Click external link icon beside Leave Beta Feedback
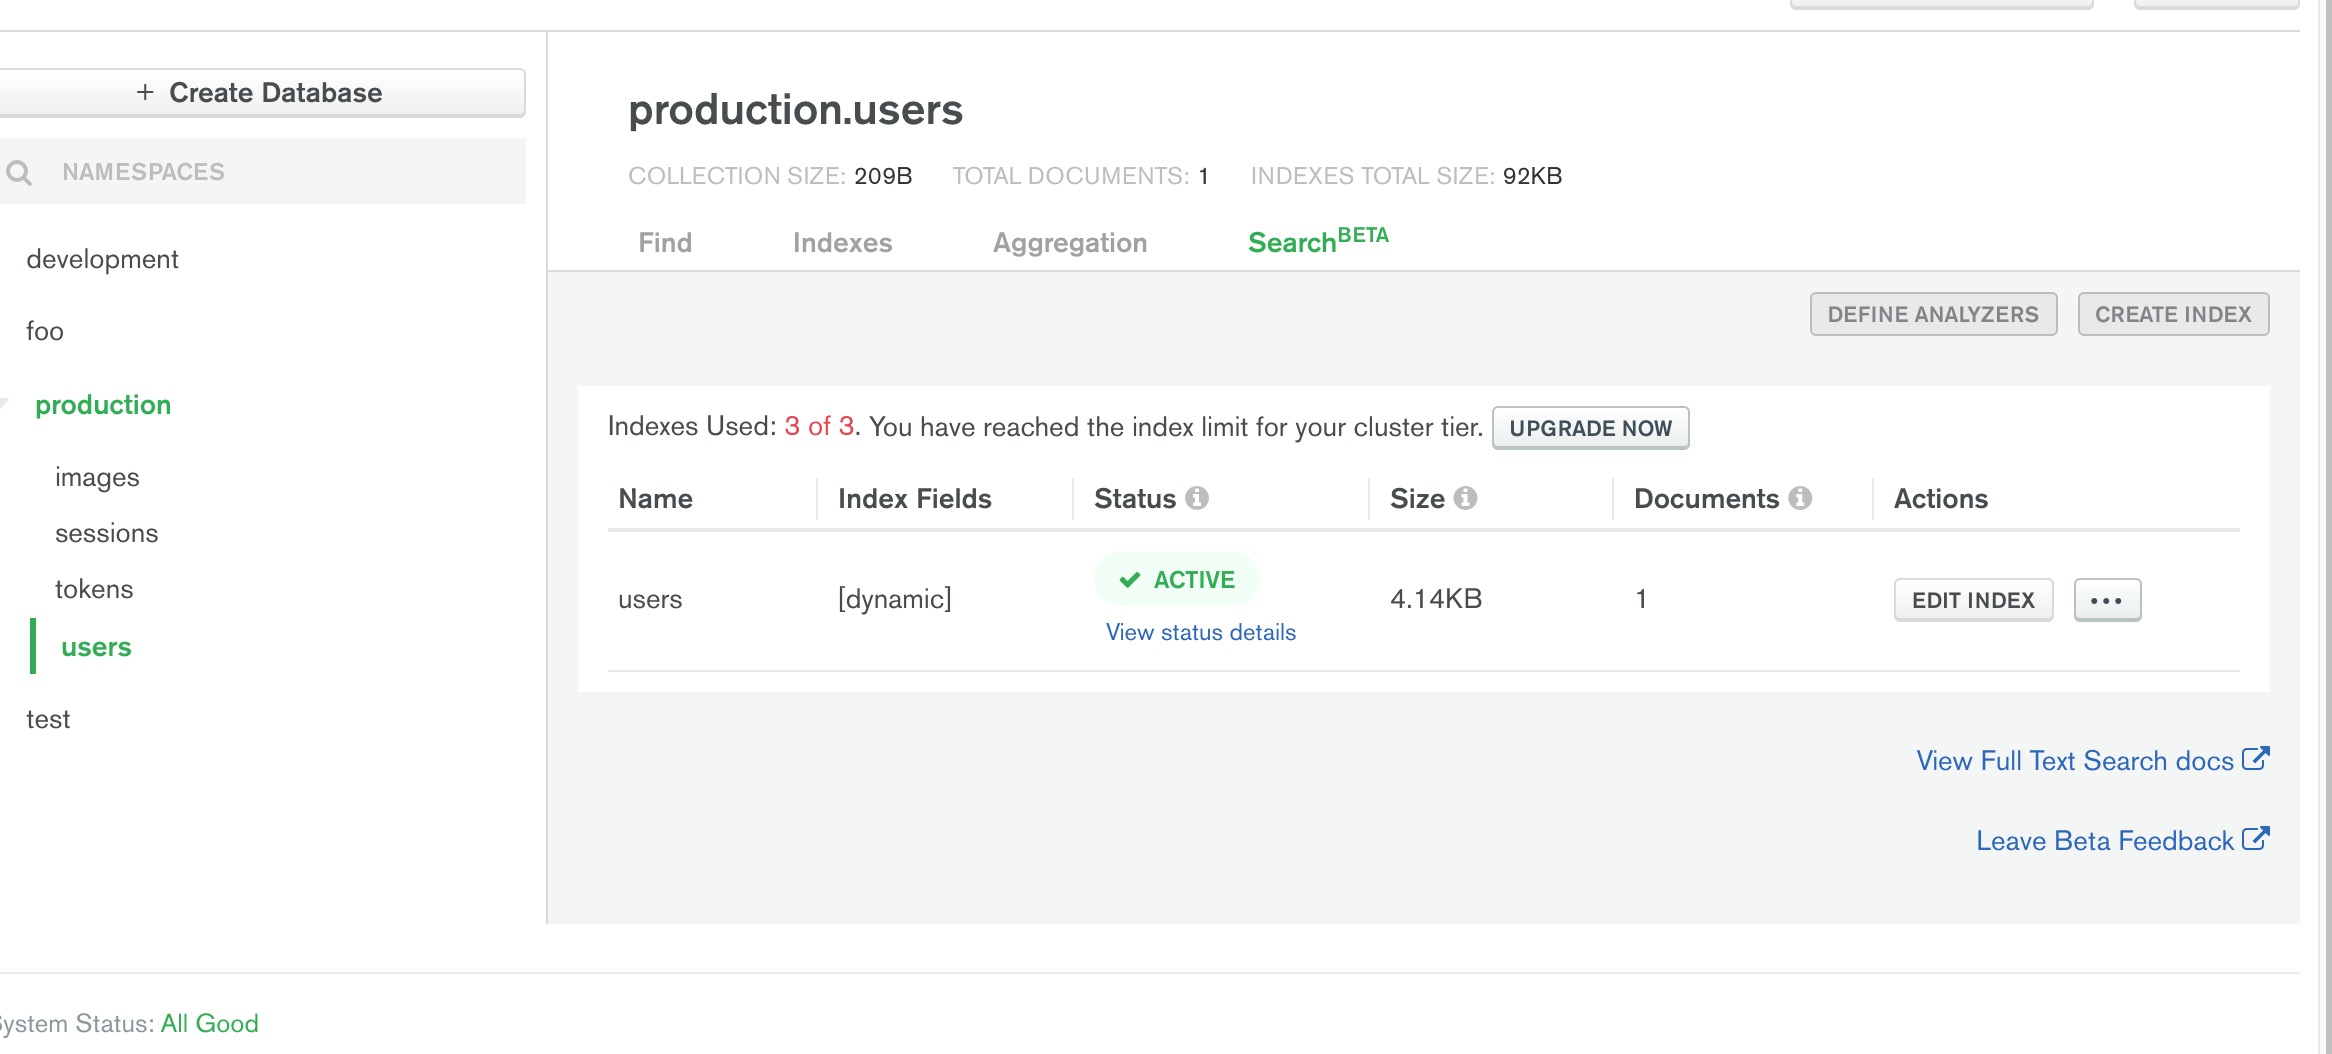This screenshot has height=1054, width=2332. (x=2255, y=839)
